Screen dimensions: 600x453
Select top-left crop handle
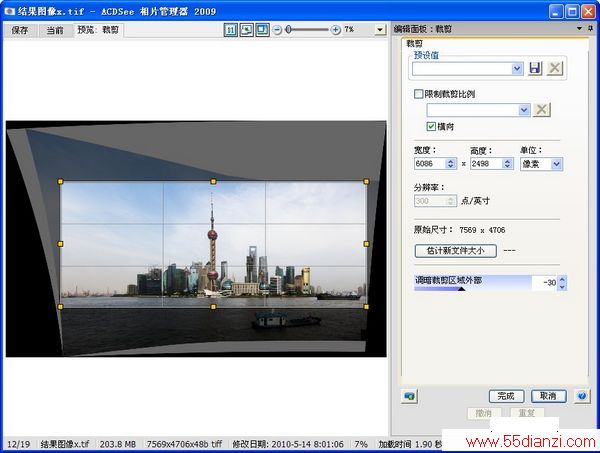tap(60, 181)
